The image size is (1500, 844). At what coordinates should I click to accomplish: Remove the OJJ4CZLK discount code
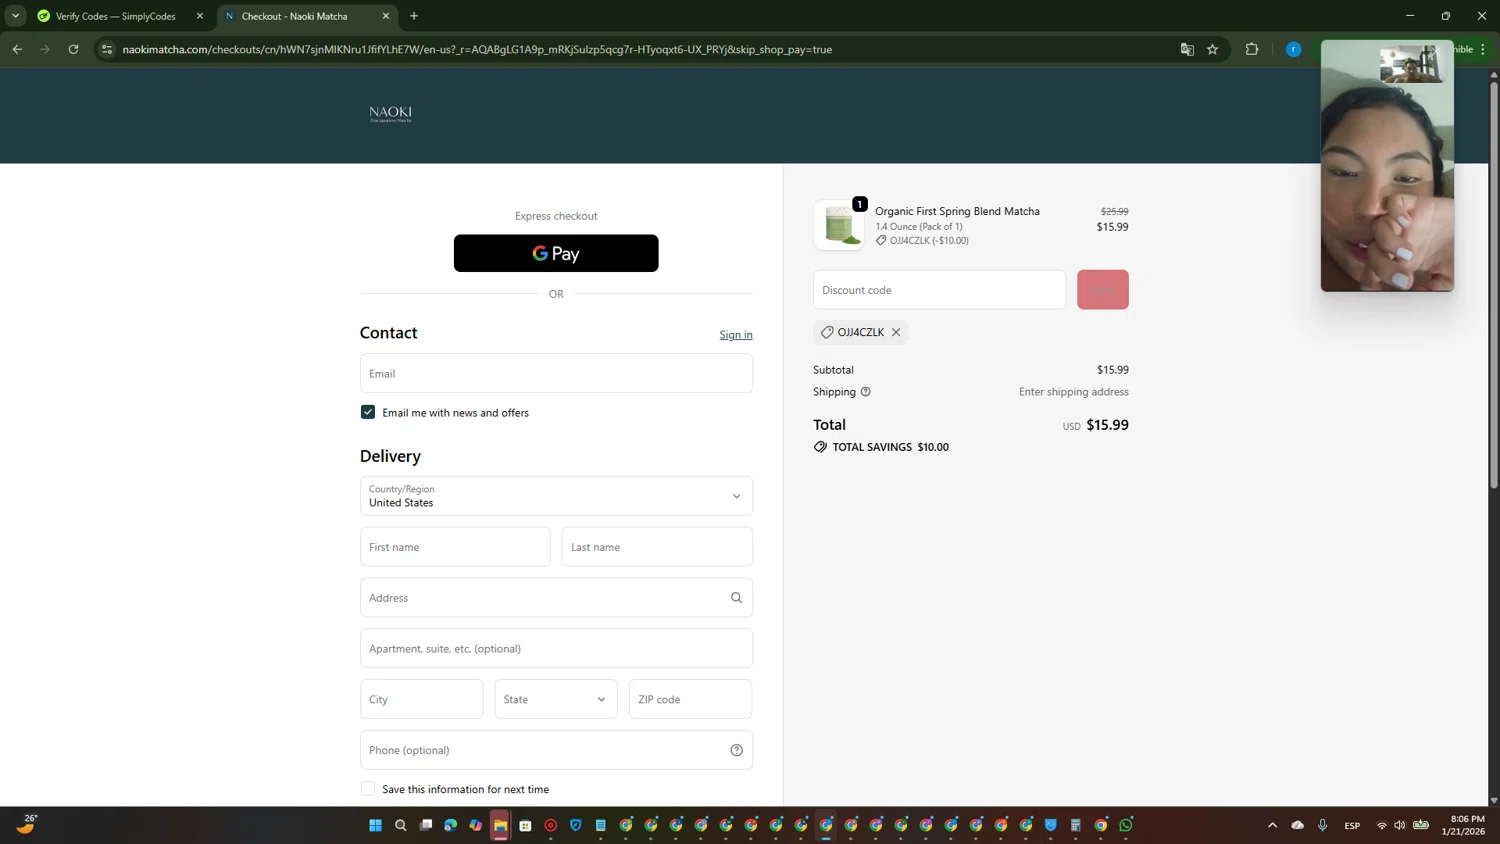896,332
